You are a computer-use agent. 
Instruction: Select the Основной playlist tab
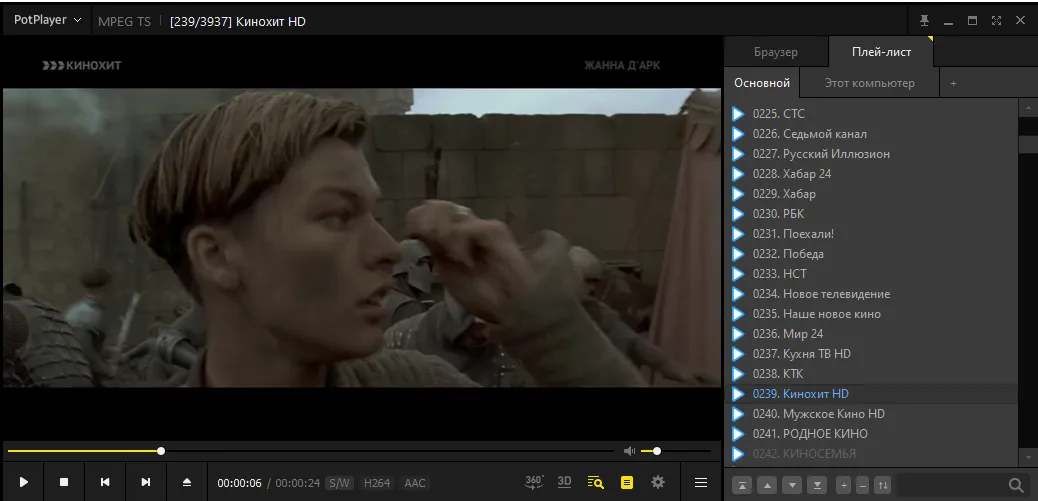(762, 83)
